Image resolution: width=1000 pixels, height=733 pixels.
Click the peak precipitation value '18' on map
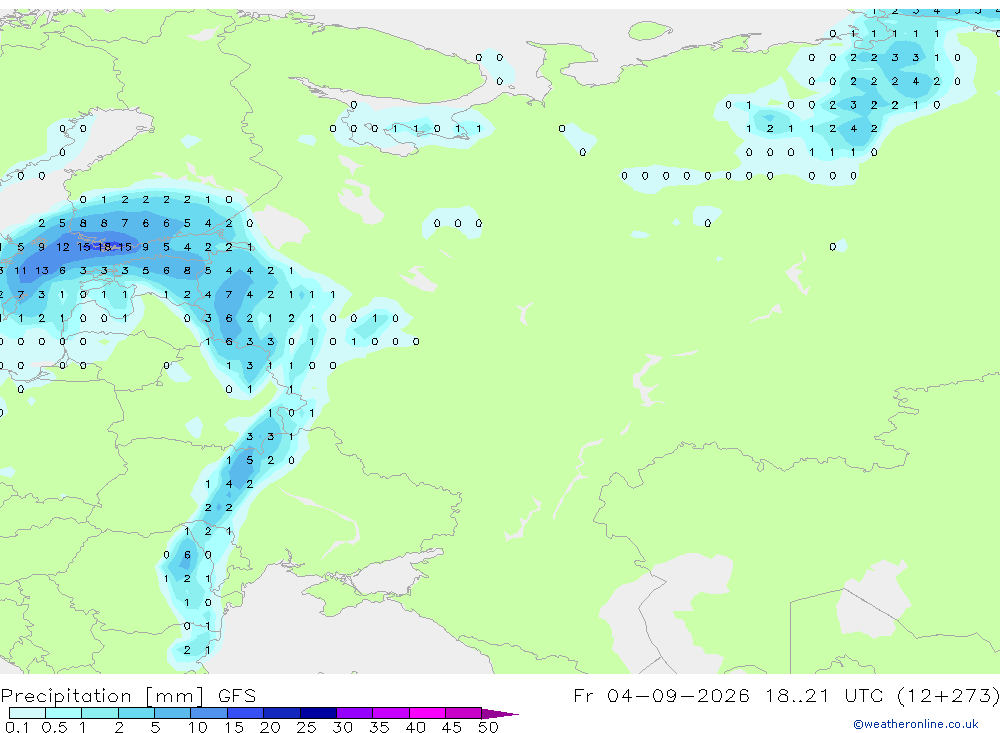(x=105, y=247)
